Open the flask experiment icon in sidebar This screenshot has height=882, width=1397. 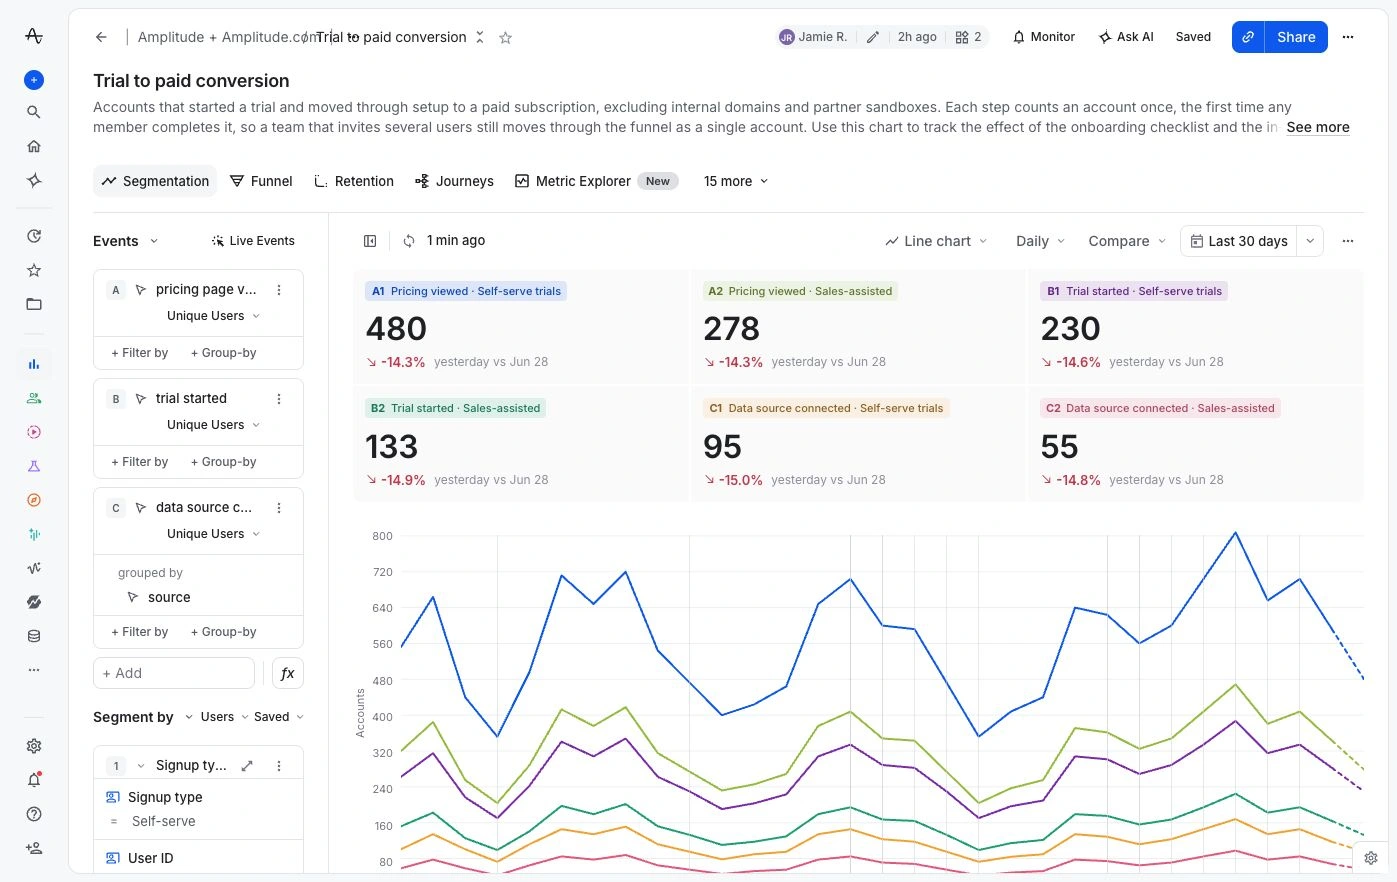[34, 466]
